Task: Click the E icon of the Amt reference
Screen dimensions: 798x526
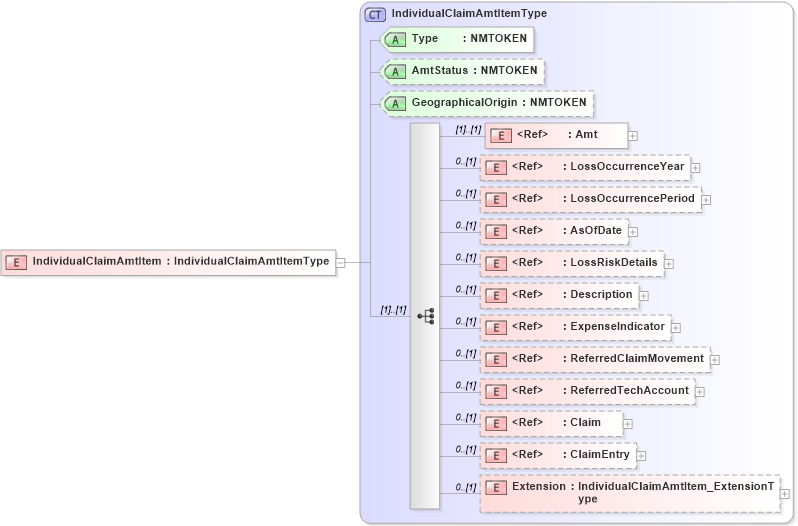Action: 501,136
